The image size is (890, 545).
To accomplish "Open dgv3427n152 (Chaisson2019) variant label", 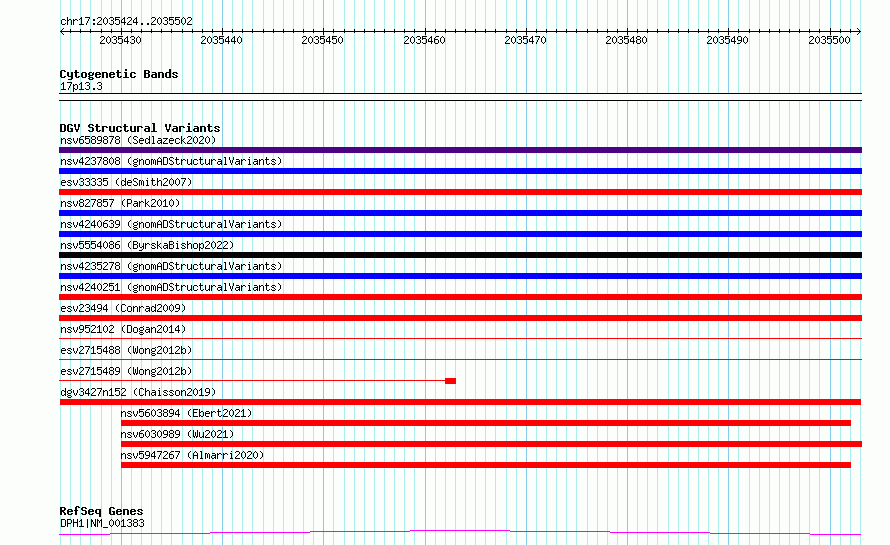I will 138,392.
